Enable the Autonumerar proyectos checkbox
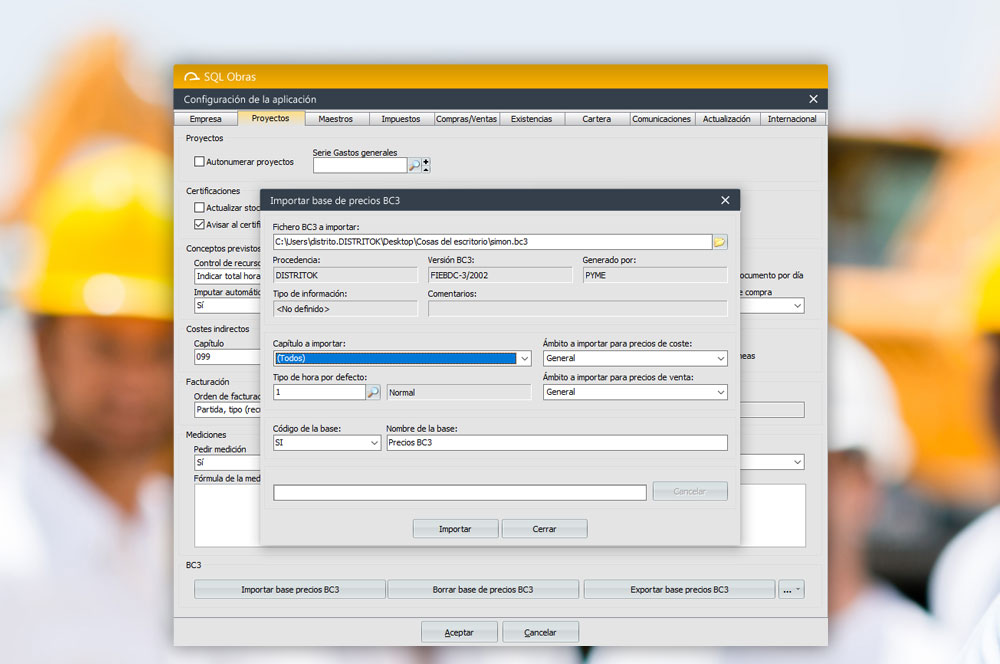 [199, 161]
